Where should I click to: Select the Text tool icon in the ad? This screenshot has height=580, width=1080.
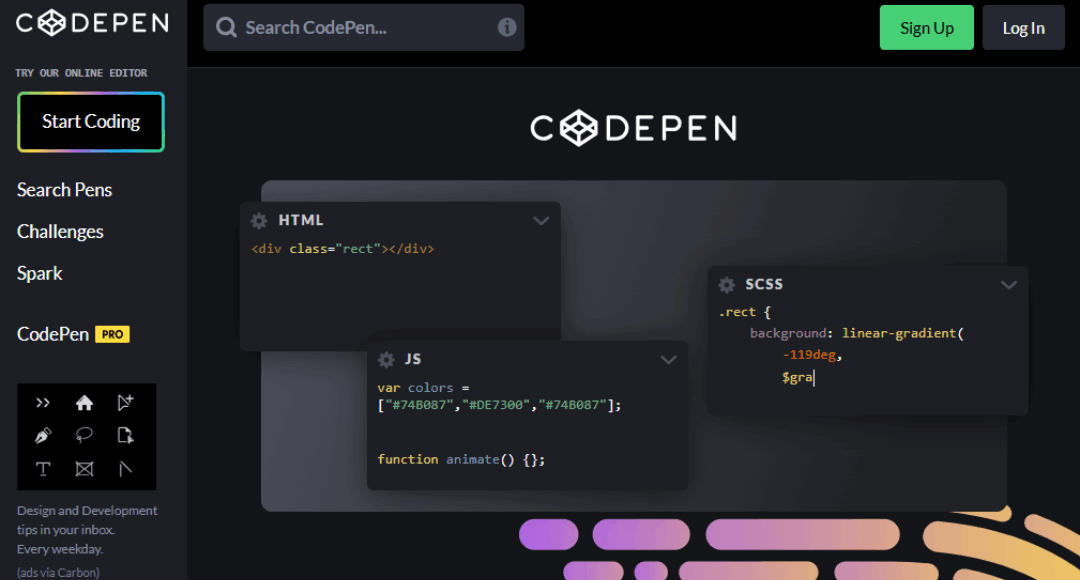42,468
